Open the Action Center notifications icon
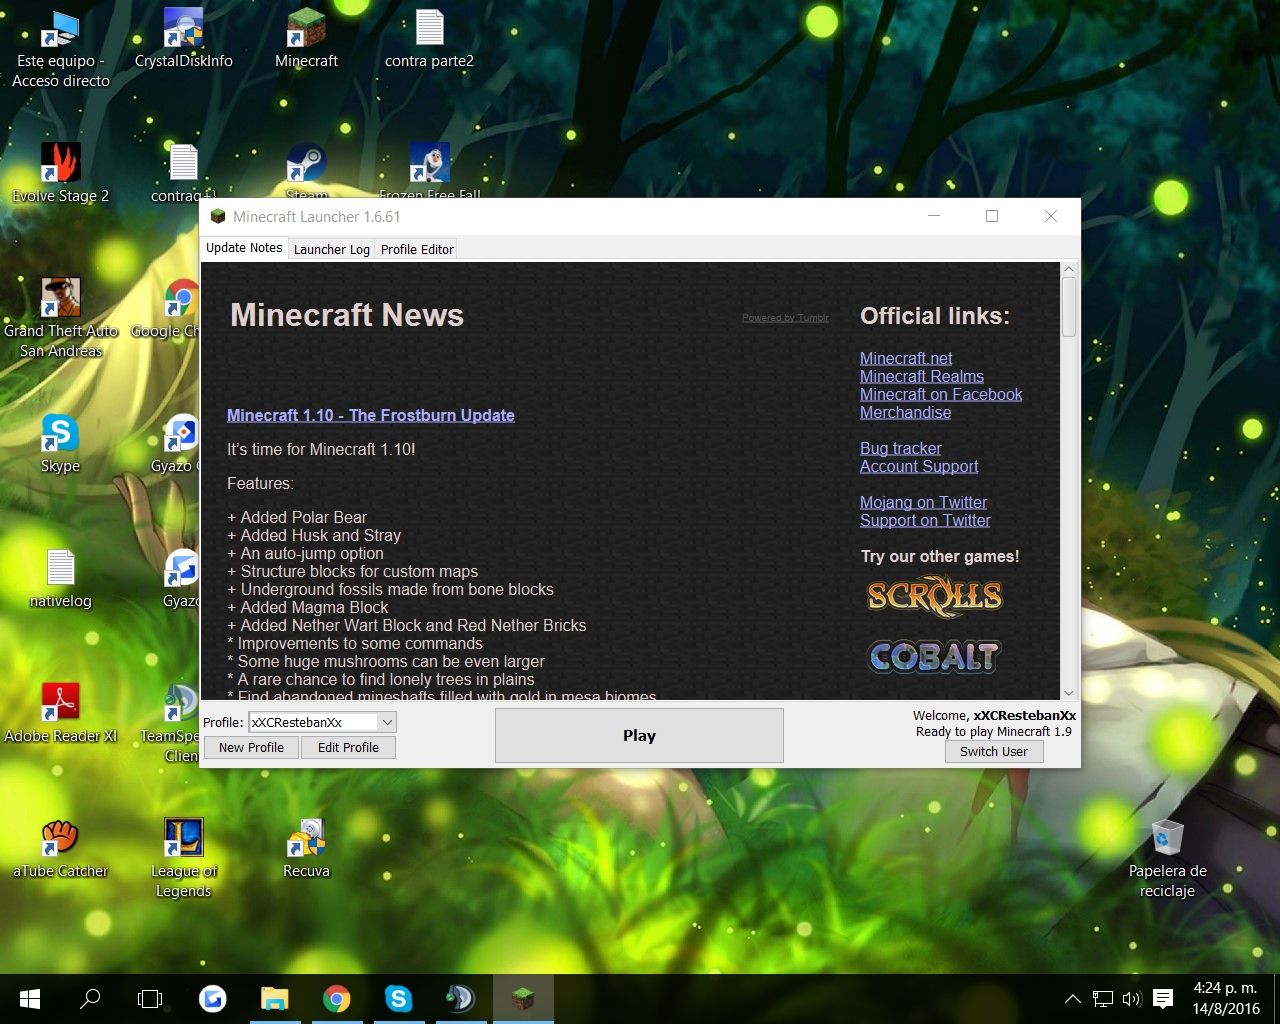This screenshot has height=1024, width=1280. pyautogui.click(x=1162, y=999)
